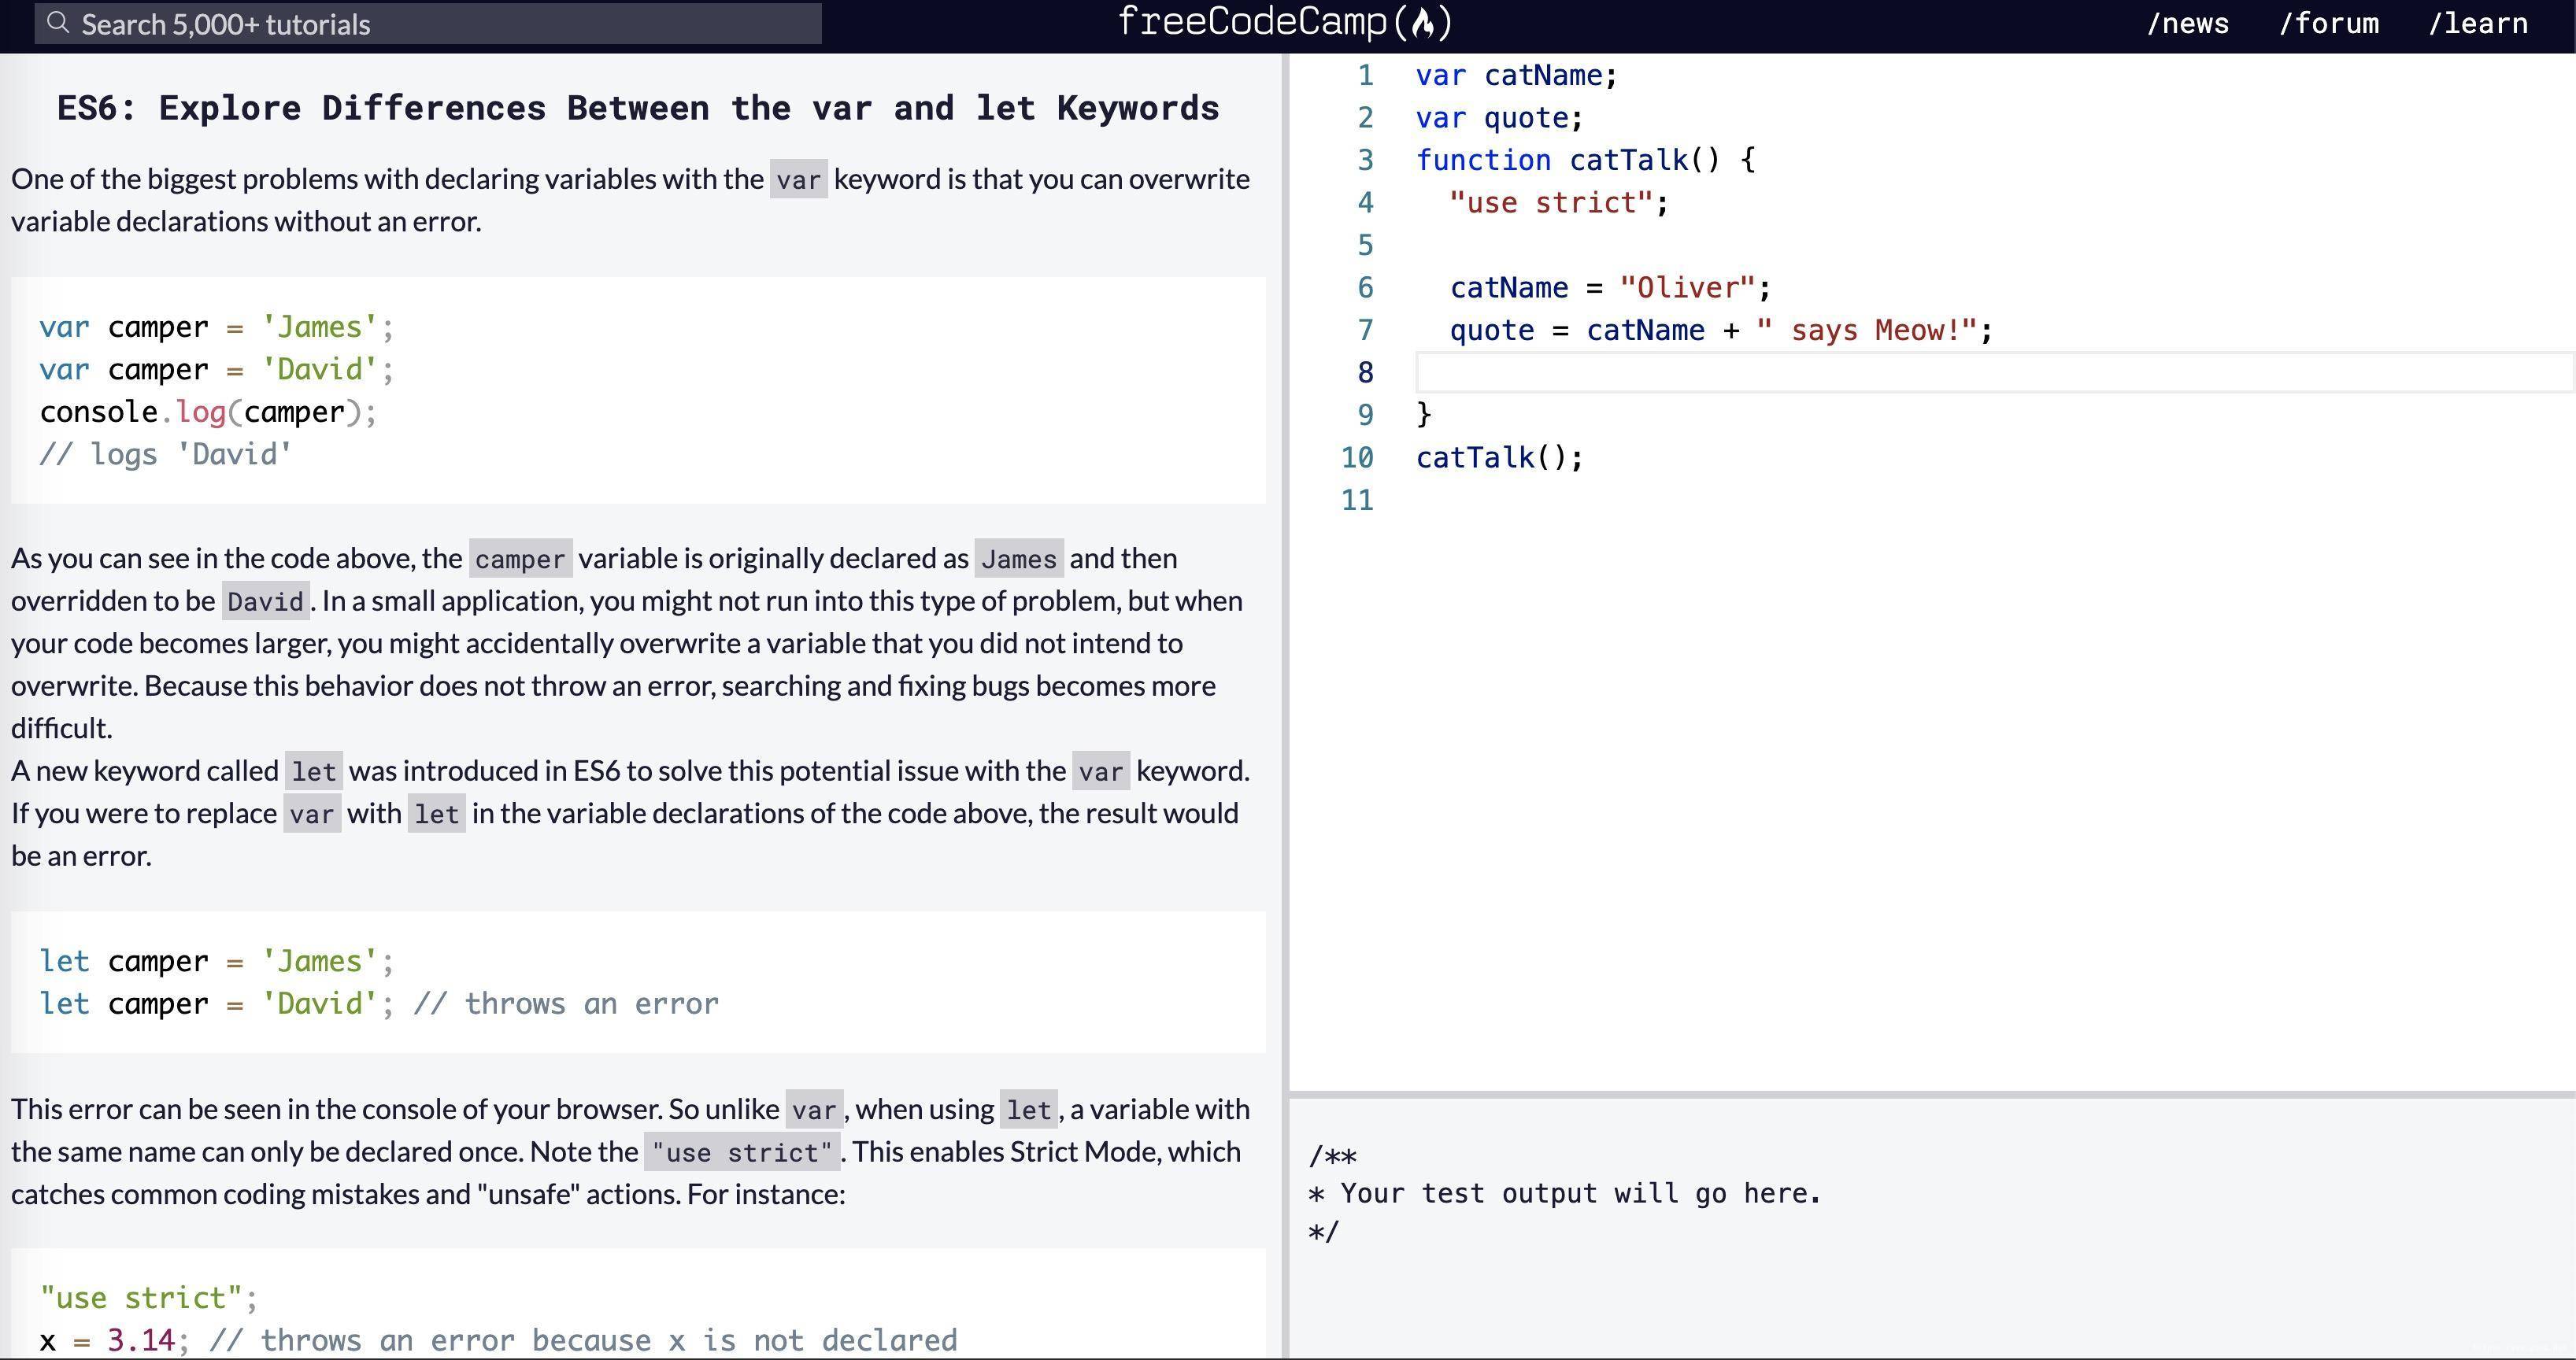Image resolution: width=2576 pixels, height=1360 pixels.
Task: Select the use strict highlight in explanation
Action: click(x=741, y=1152)
